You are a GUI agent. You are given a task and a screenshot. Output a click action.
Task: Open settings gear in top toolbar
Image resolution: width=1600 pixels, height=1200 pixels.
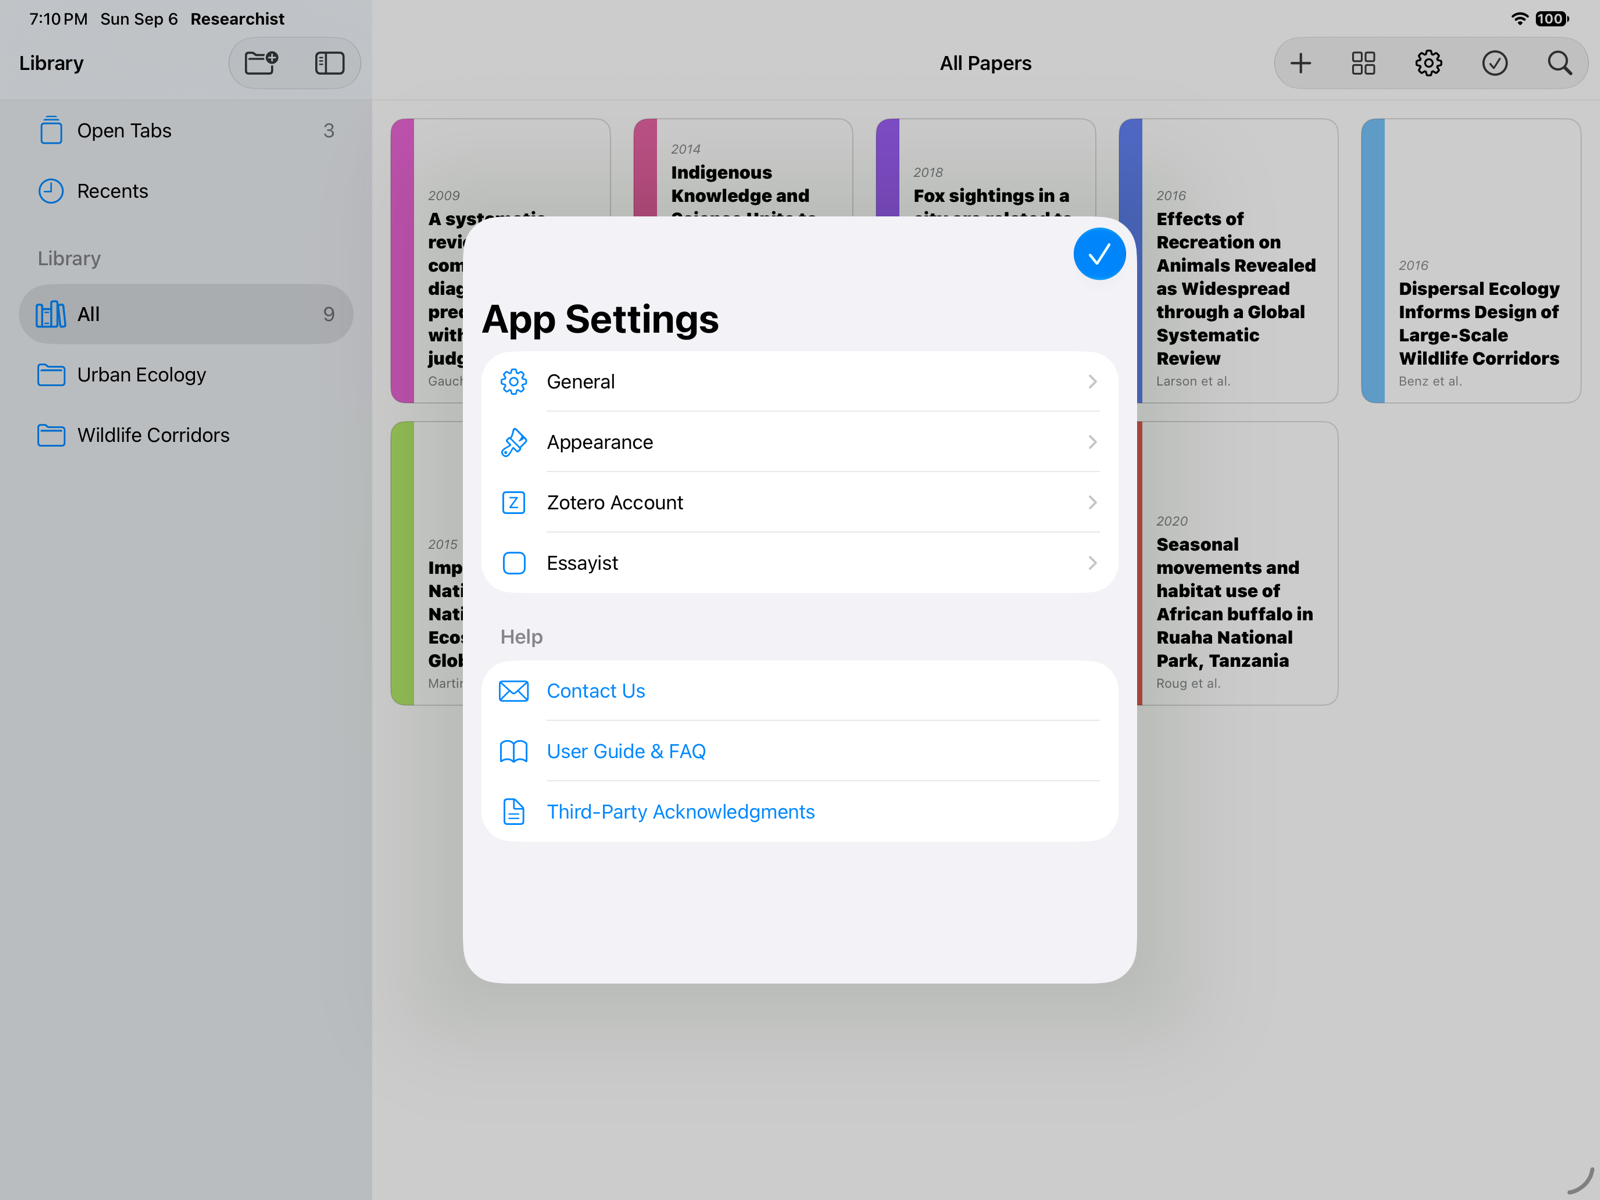point(1429,63)
